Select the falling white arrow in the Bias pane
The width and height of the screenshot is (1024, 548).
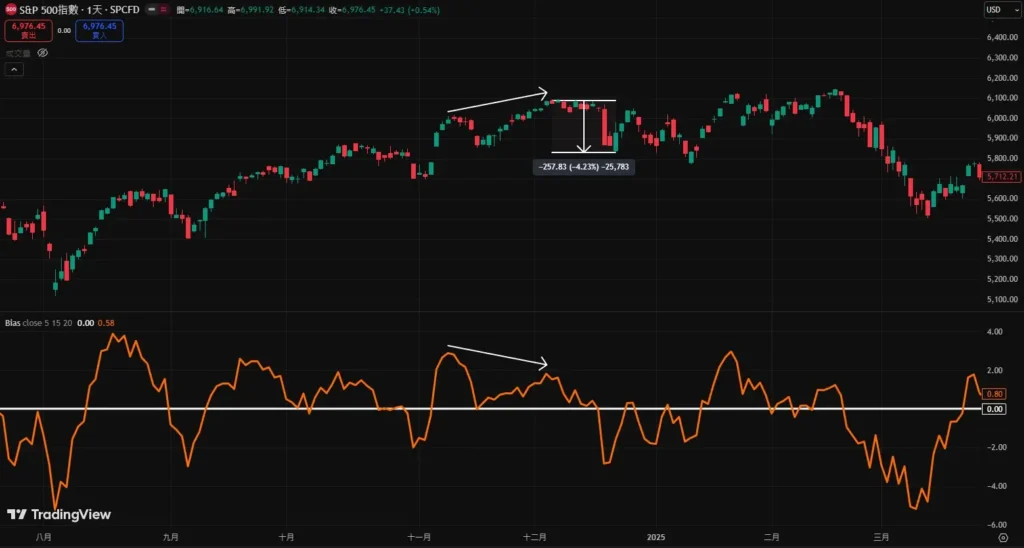tap(497, 355)
